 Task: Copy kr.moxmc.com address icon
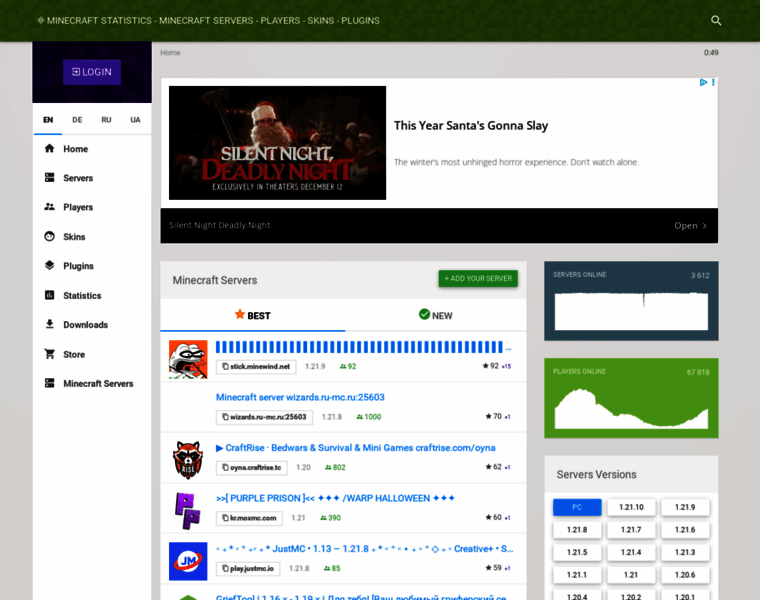(x=225, y=518)
